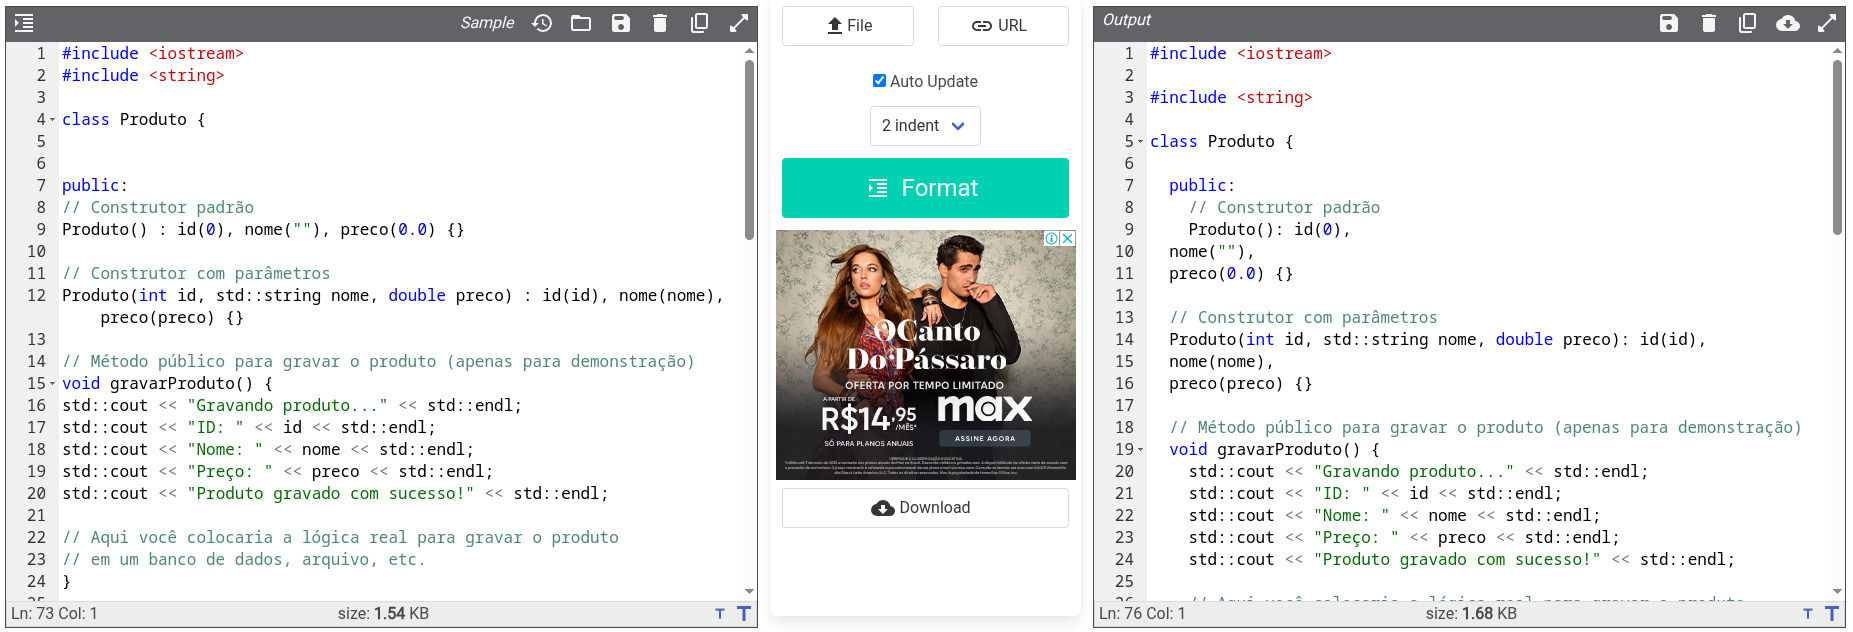This screenshot has width=1853, height=632.
Task: Delete output contents with the trash icon
Action: tap(1709, 23)
